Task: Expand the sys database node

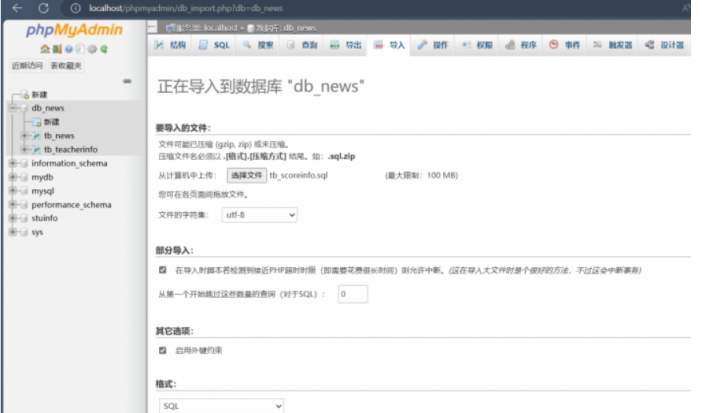Action: click(13, 232)
